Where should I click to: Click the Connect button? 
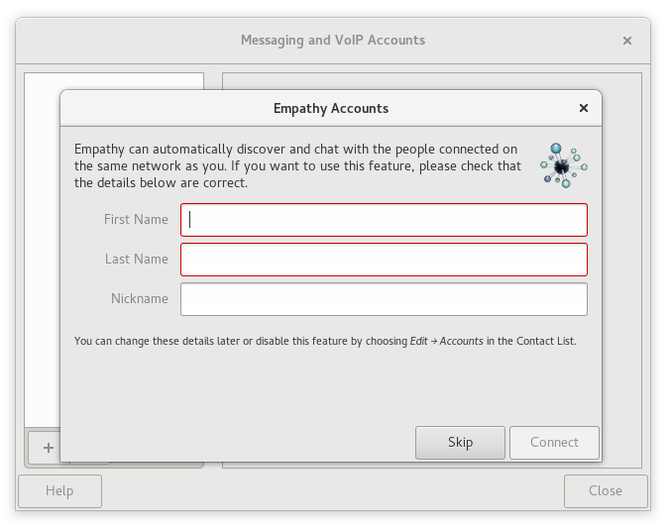coord(554,442)
